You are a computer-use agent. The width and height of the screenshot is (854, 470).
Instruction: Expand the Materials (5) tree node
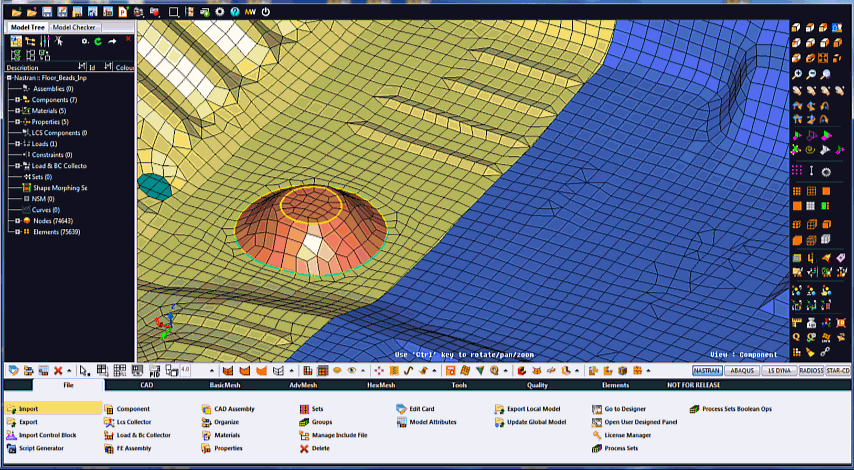pos(18,111)
